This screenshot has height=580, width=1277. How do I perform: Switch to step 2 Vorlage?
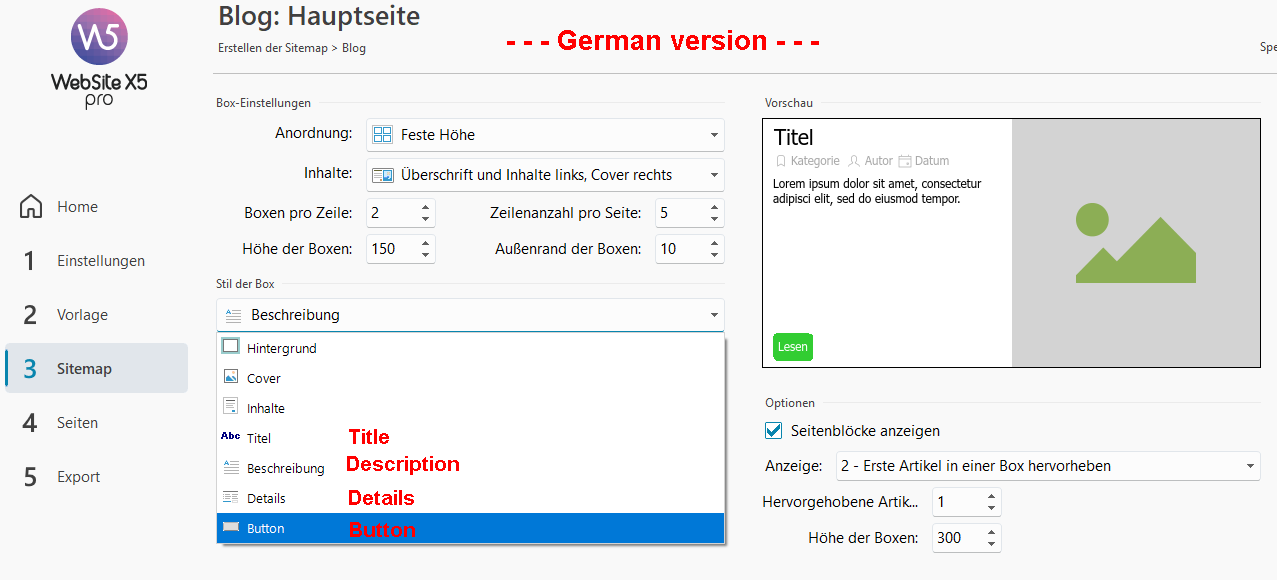(x=82, y=315)
